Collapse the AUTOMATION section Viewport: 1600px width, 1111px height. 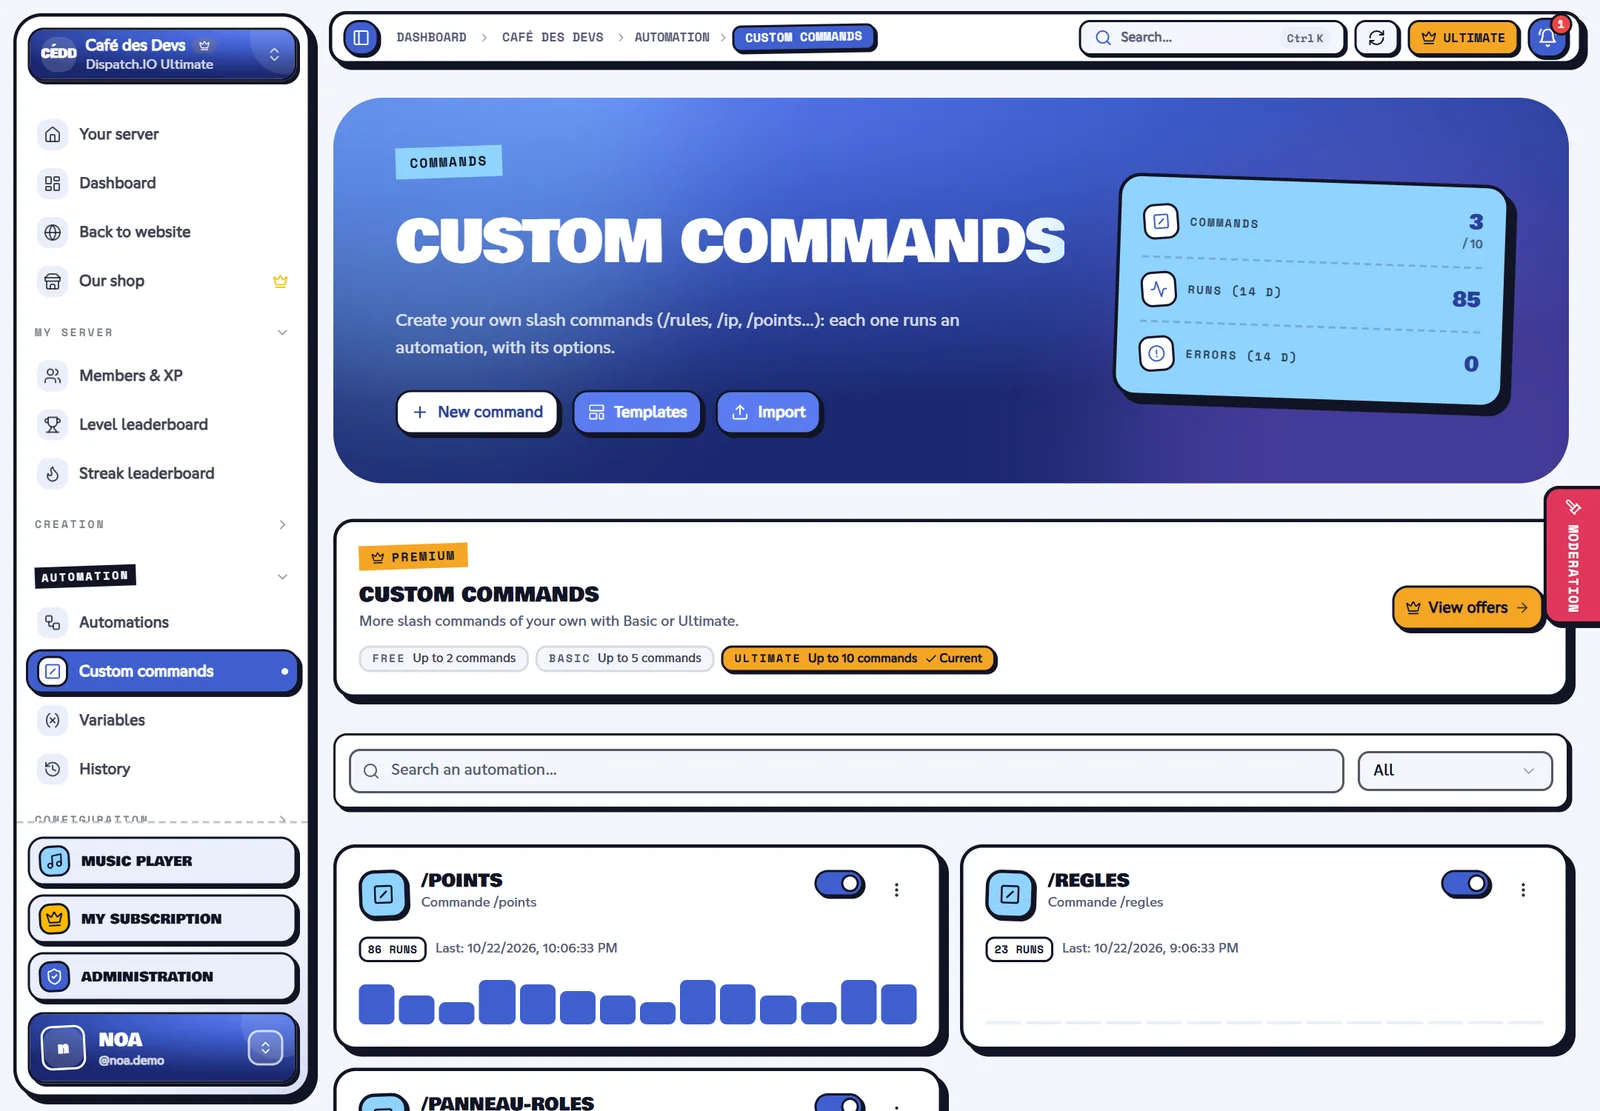pos(282,577)
